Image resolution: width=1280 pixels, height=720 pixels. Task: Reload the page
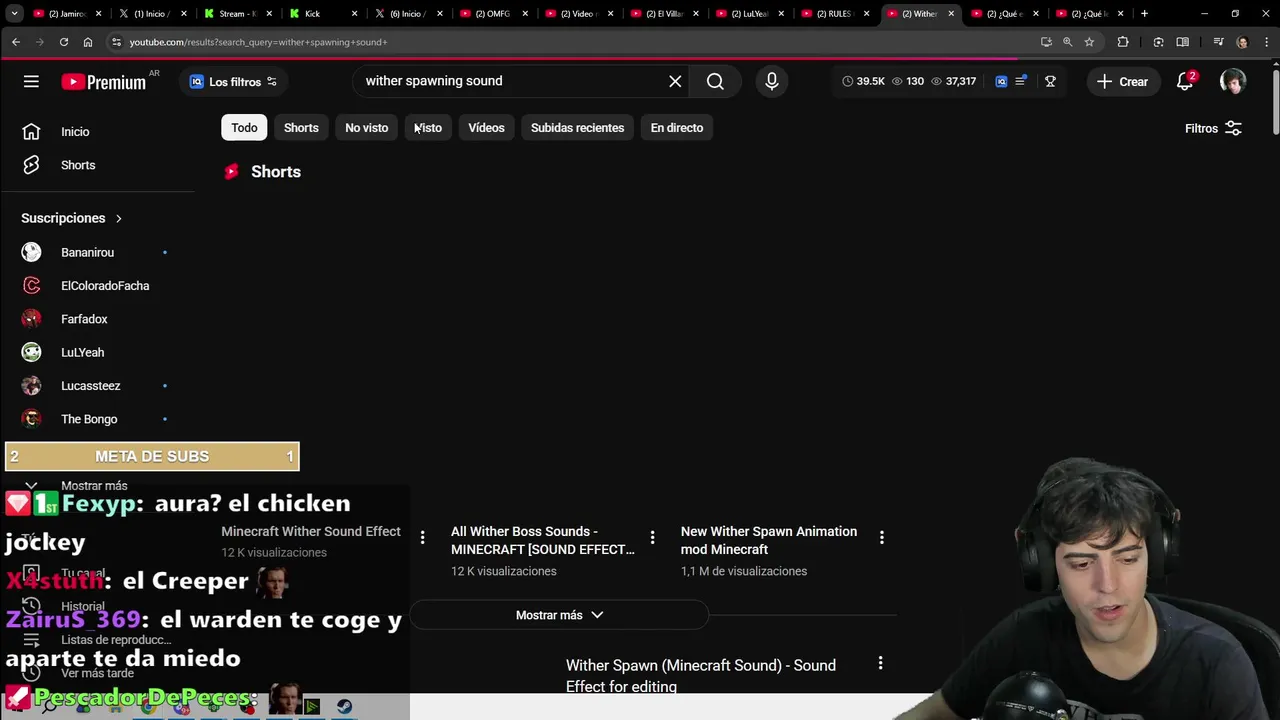pyautogui.click(x=64, y=42)
